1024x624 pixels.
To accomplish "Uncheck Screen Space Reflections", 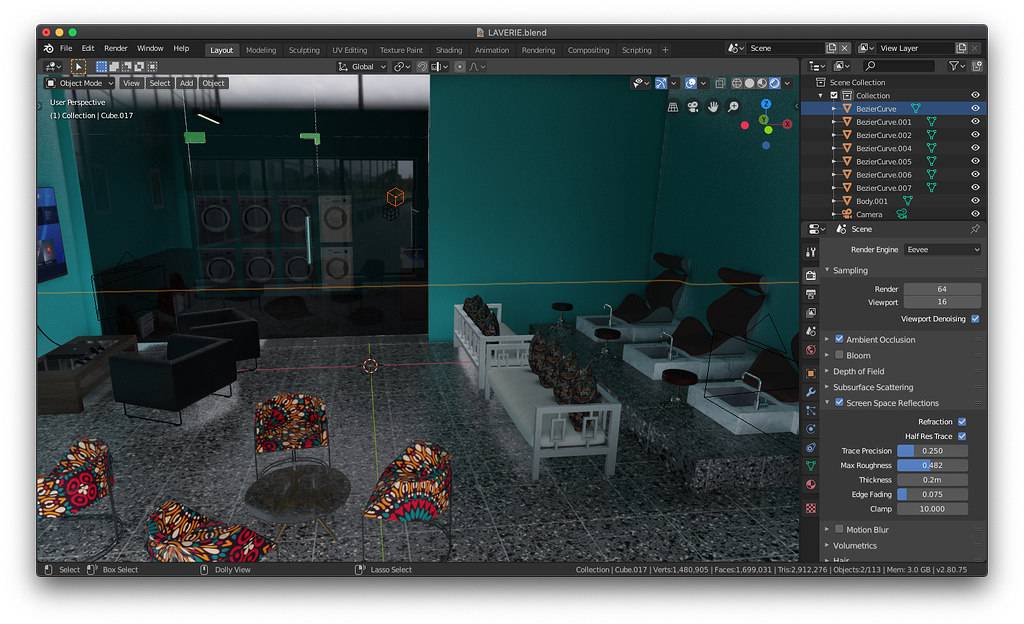I will point(839,402).
